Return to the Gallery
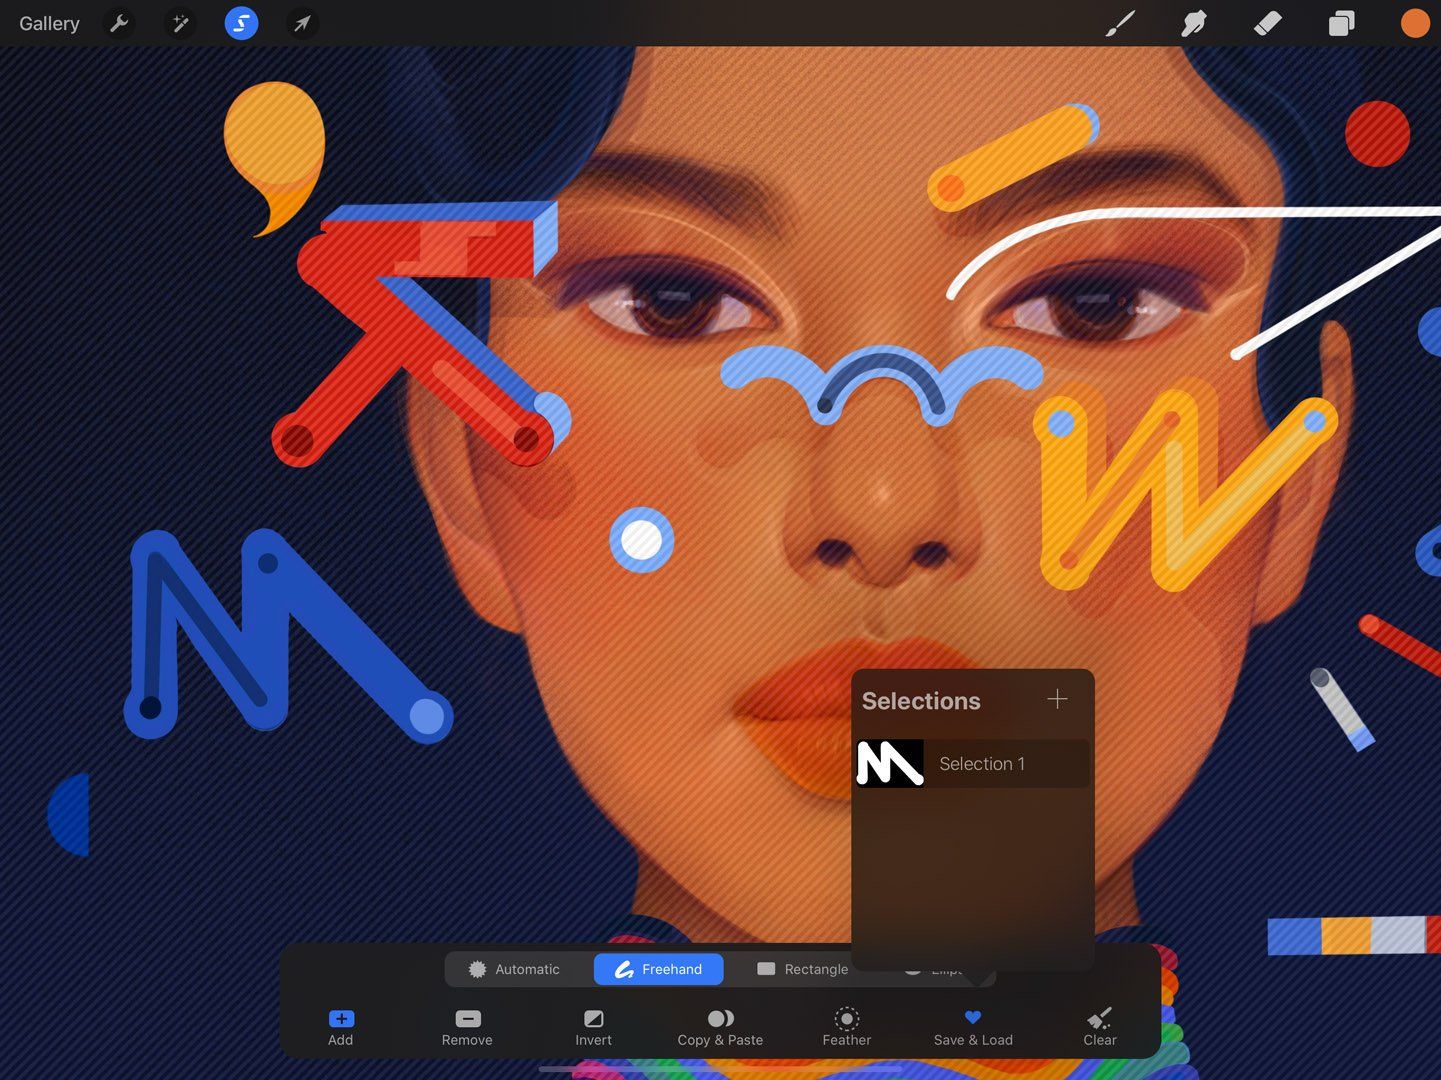 (x=48, y=23)
